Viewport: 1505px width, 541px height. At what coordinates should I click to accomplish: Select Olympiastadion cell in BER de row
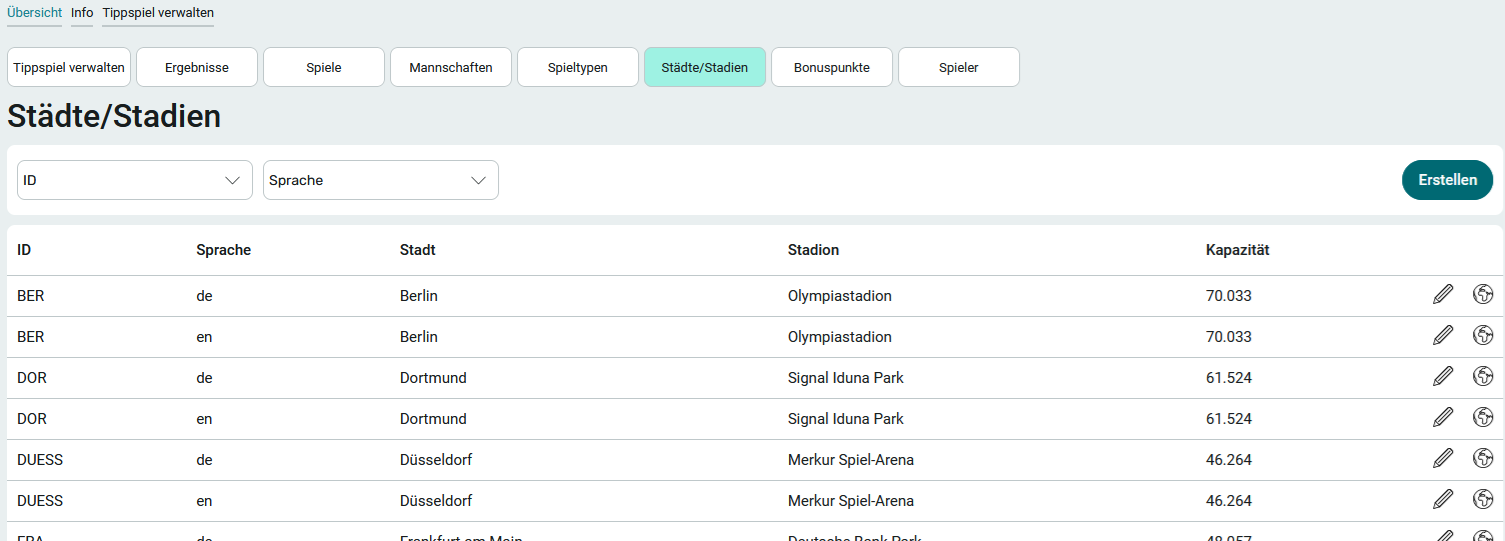click(840, 296)
